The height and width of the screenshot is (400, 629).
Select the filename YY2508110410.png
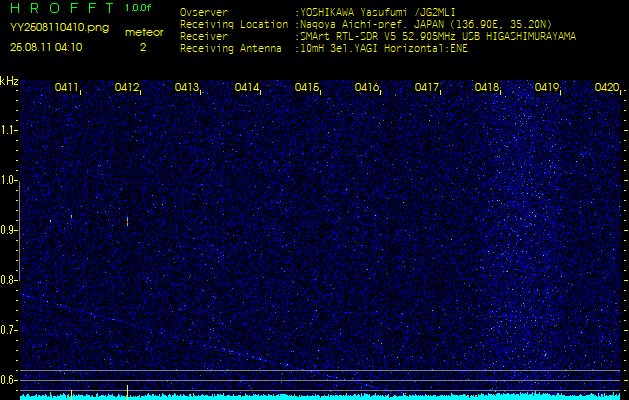pyautogui.click(x=59, y=28)
